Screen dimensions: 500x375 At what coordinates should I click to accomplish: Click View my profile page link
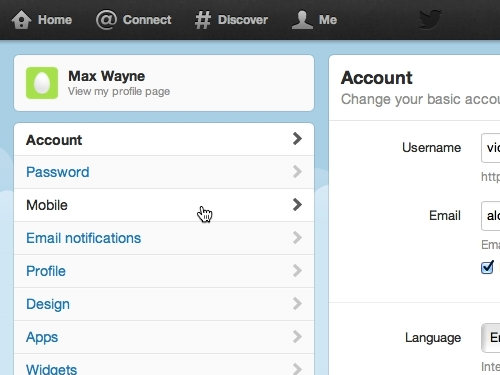[119, 91]
